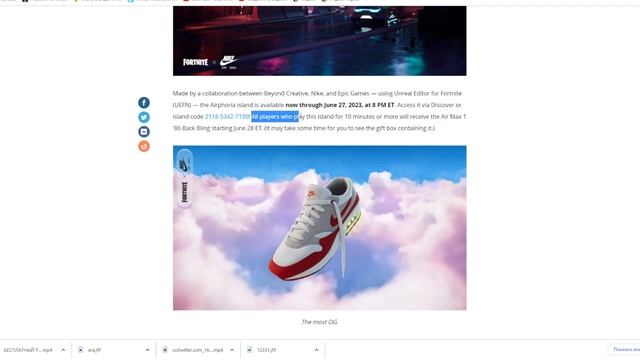Screen dimensions: 640x360
Task: Share the article via email icon
Action: [144, 131]
